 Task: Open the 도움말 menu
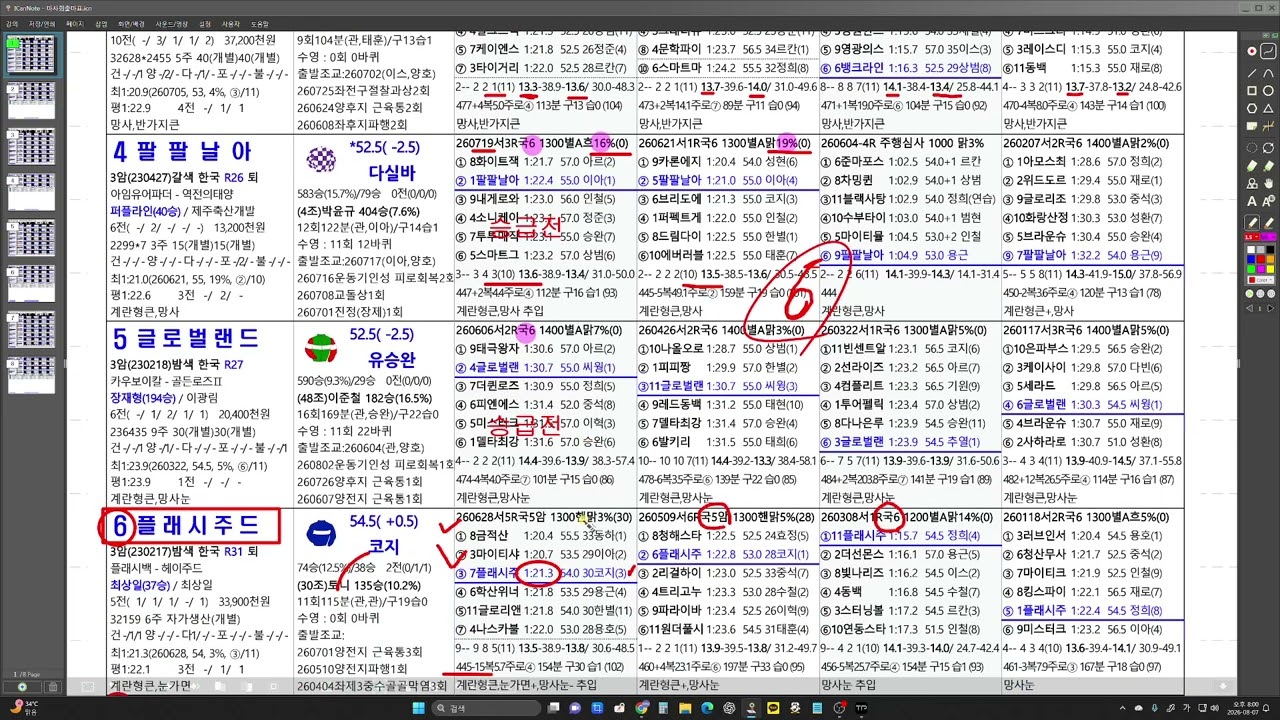(x=260, y=22)
